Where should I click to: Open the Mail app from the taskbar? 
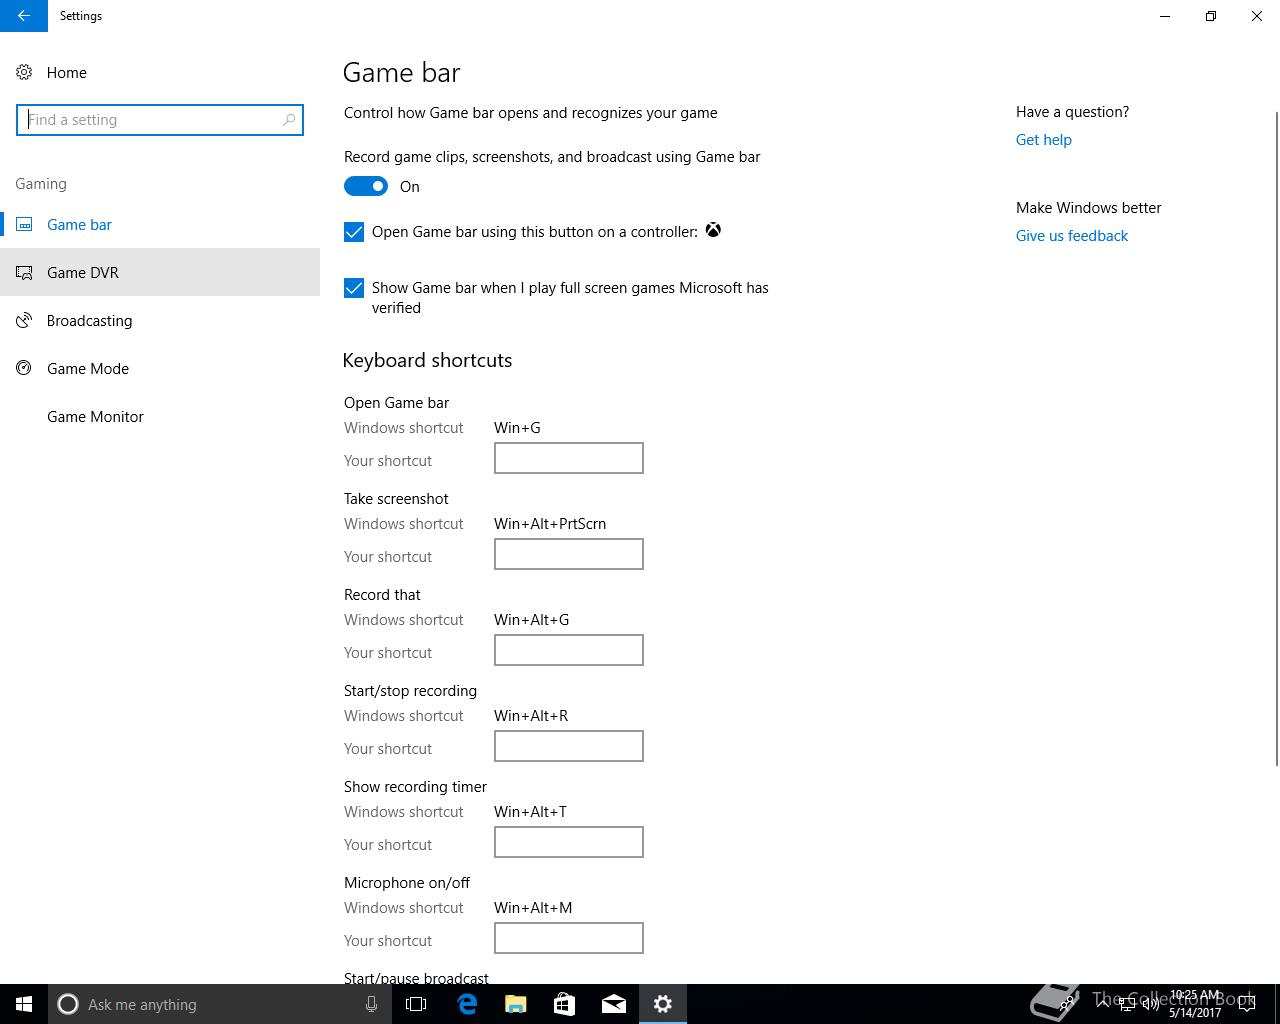[613, 1004]
